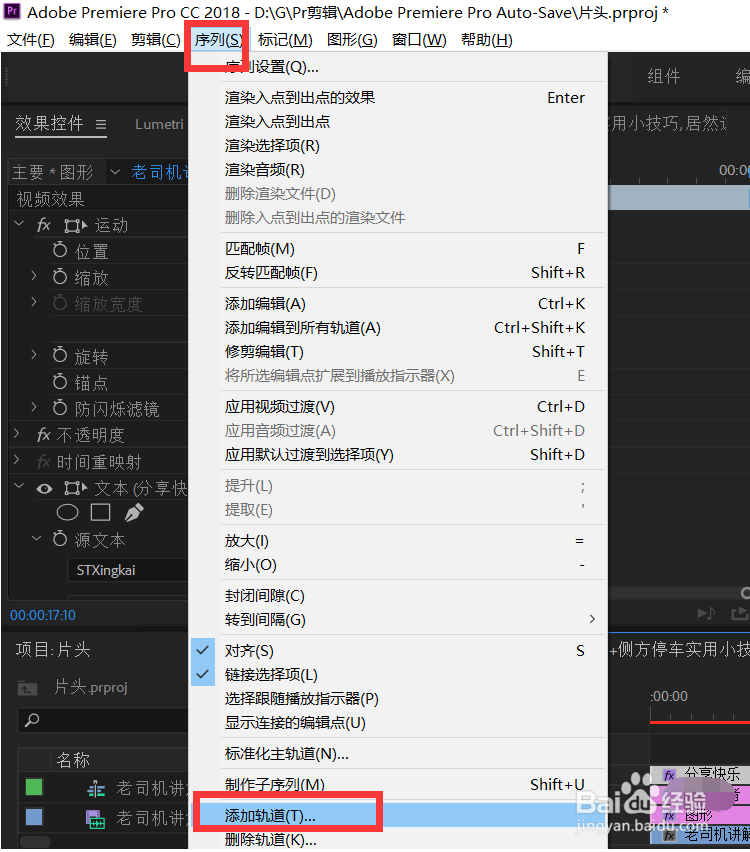Select 显示连接的编辑点(U) menu entry
The width and height of the screenshot is (750, 852).
tap(397, 723)
